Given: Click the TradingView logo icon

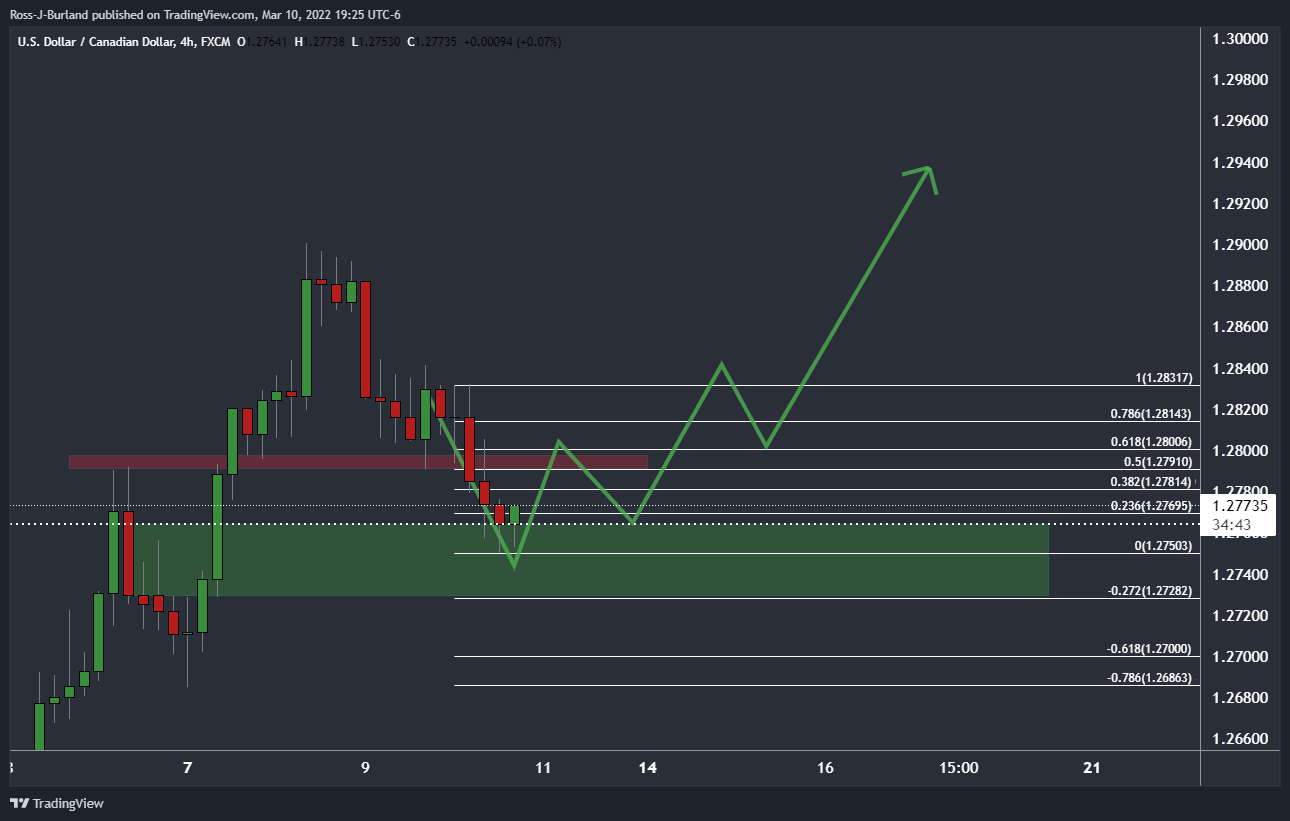Looking at the screenshot, I should 19,803.
